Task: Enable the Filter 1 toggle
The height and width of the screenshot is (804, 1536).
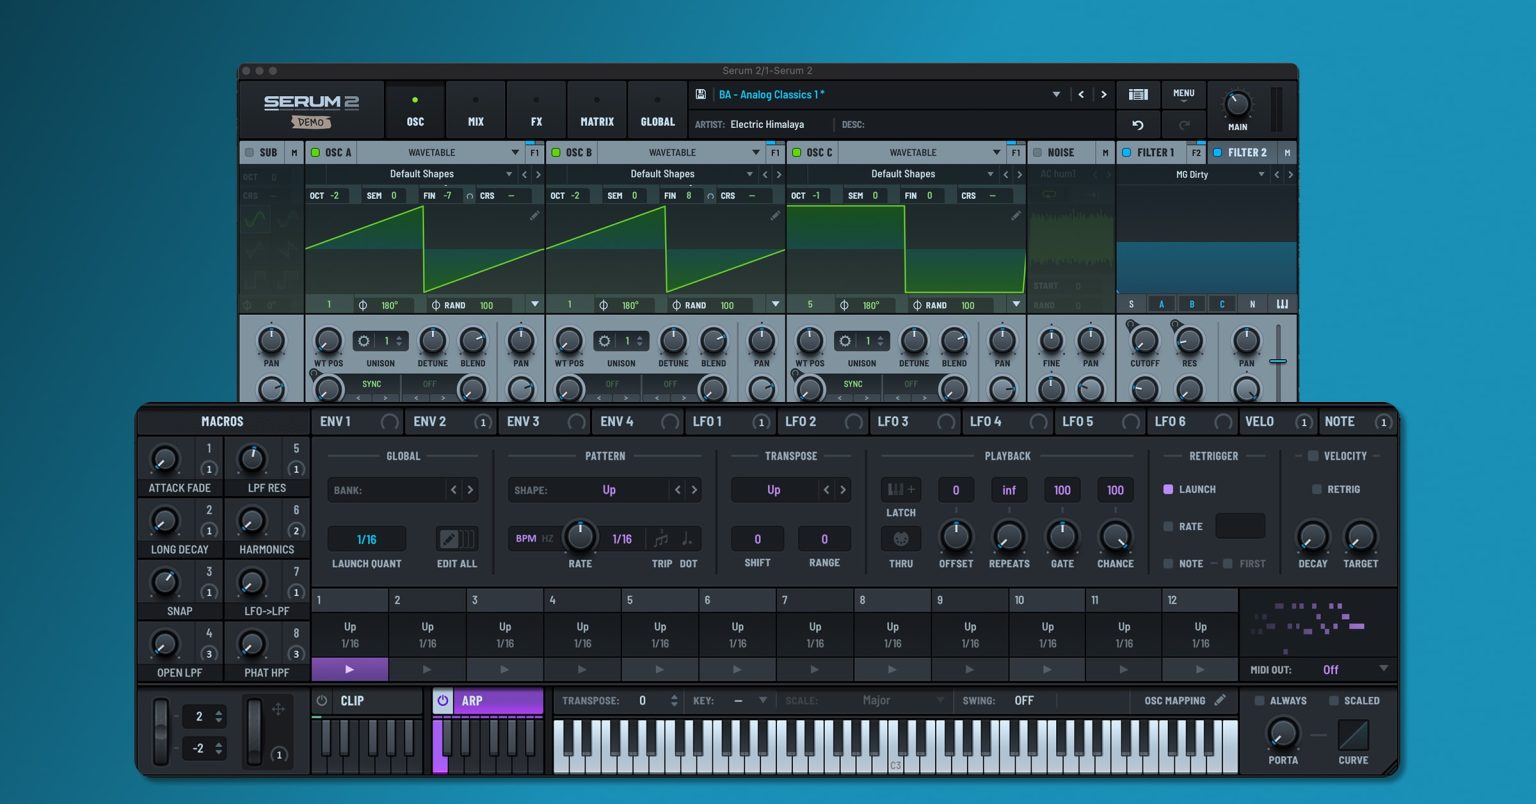Action: [1127, 152]
